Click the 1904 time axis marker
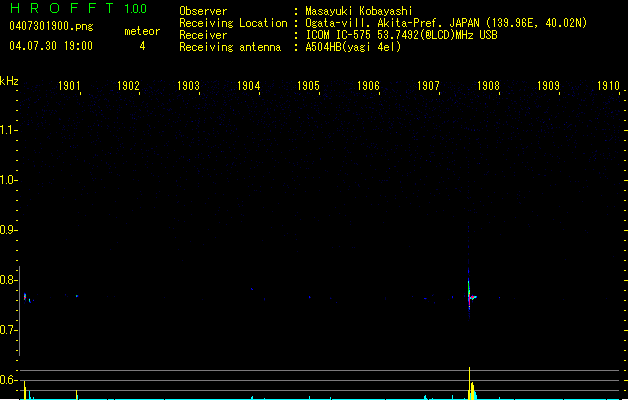629x400 pixels. [x=248, y=86]
